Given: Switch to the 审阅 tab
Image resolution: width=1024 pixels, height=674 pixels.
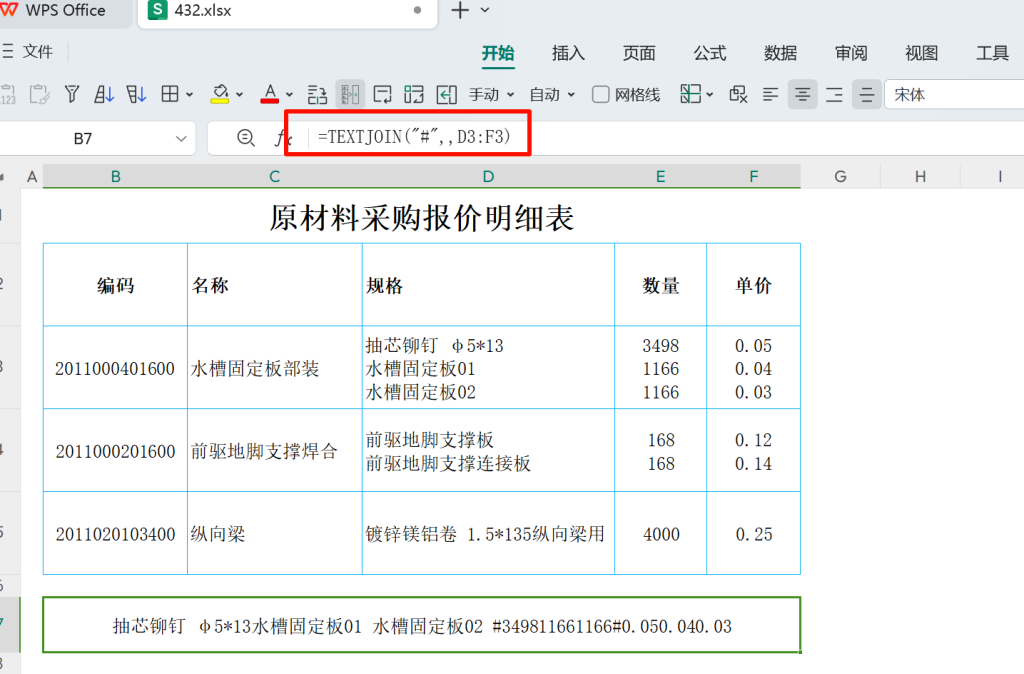Looking at the screenshot, I should click(x=851, y=53).
